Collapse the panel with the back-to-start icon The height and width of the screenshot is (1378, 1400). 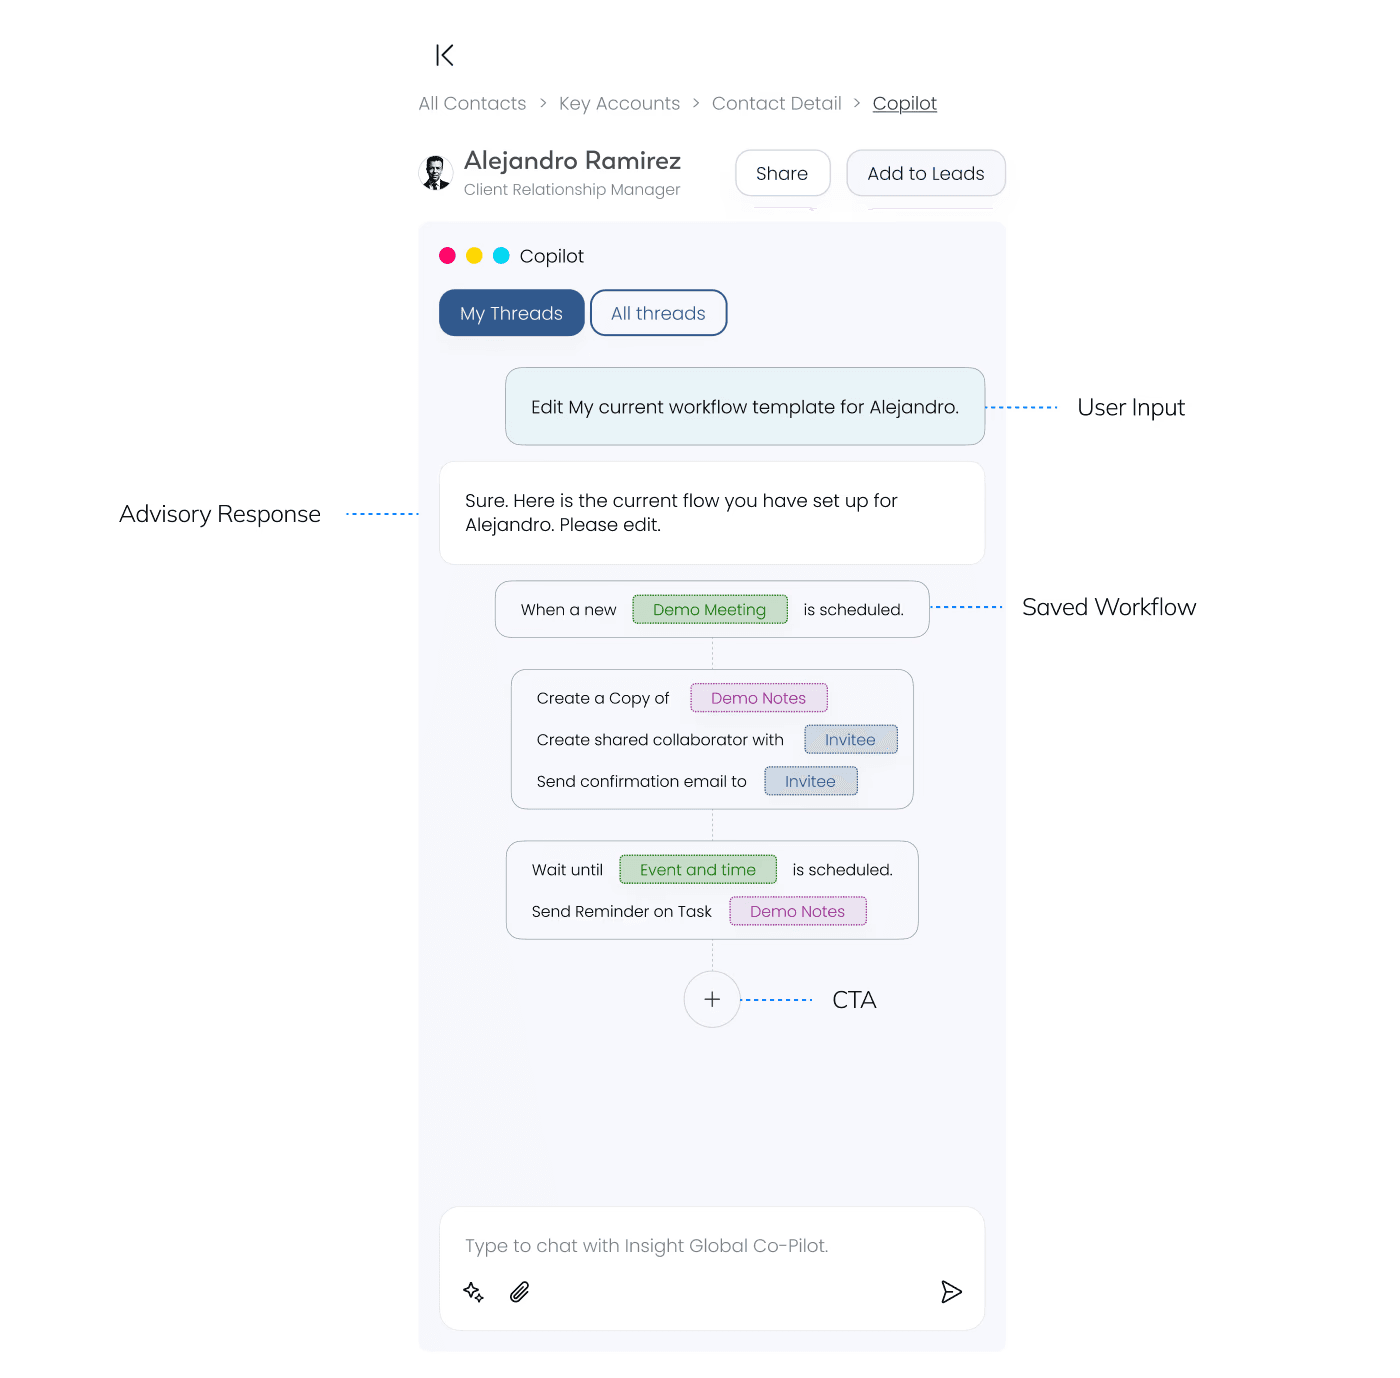445,55
